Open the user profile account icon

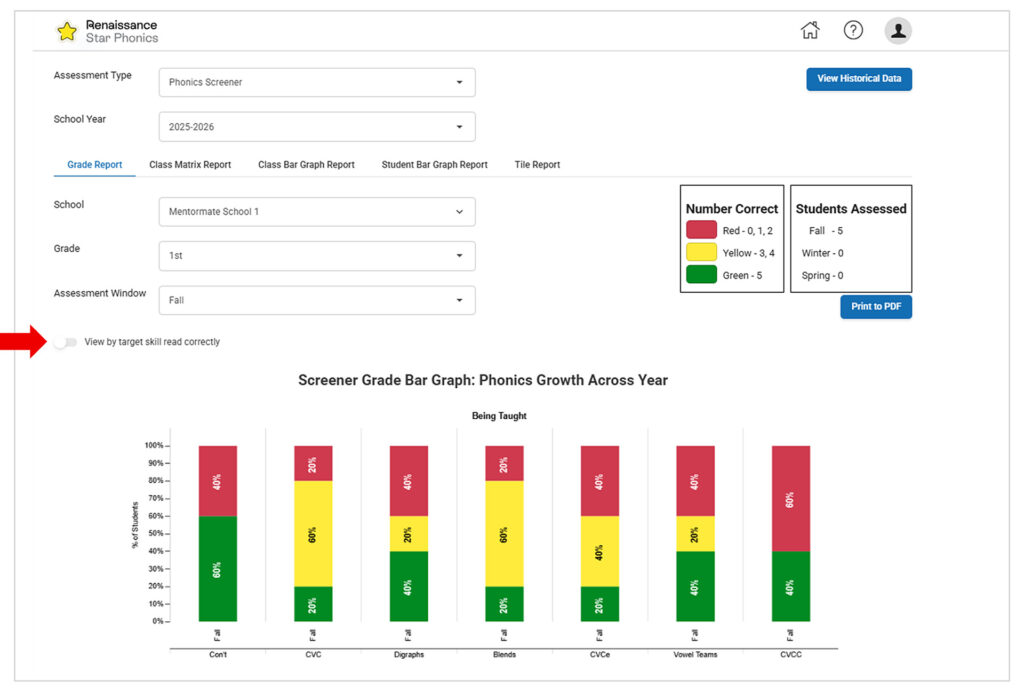897,30
